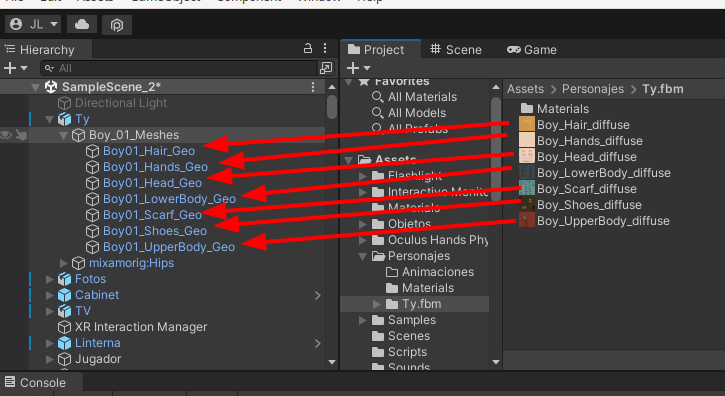
Task: Toggle visibility eye for Boy_01_Meshes
Action: coord(6,135)
